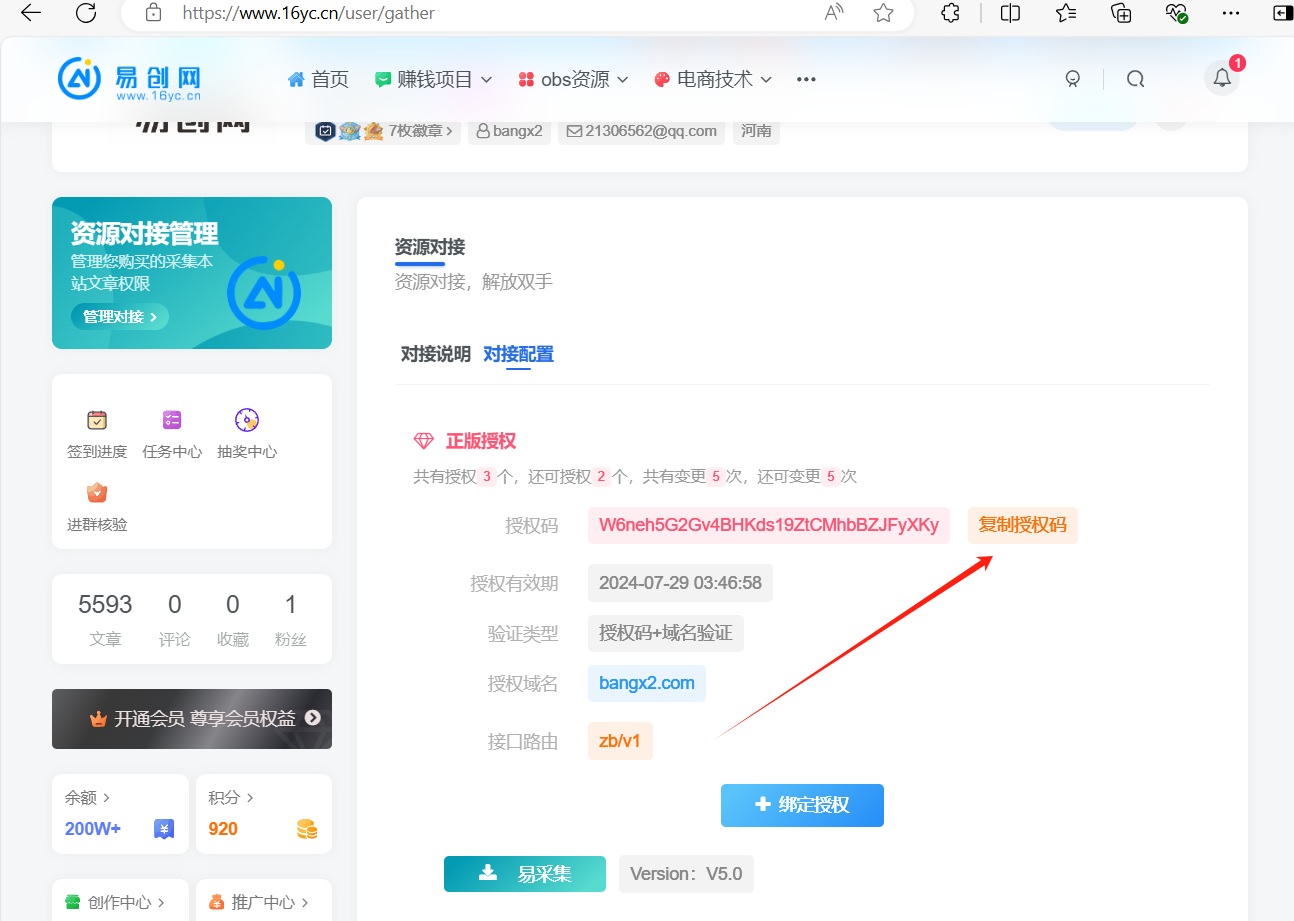Click the 河南 location tag
Screen dimensions: 1294x921
pos(756,131)
